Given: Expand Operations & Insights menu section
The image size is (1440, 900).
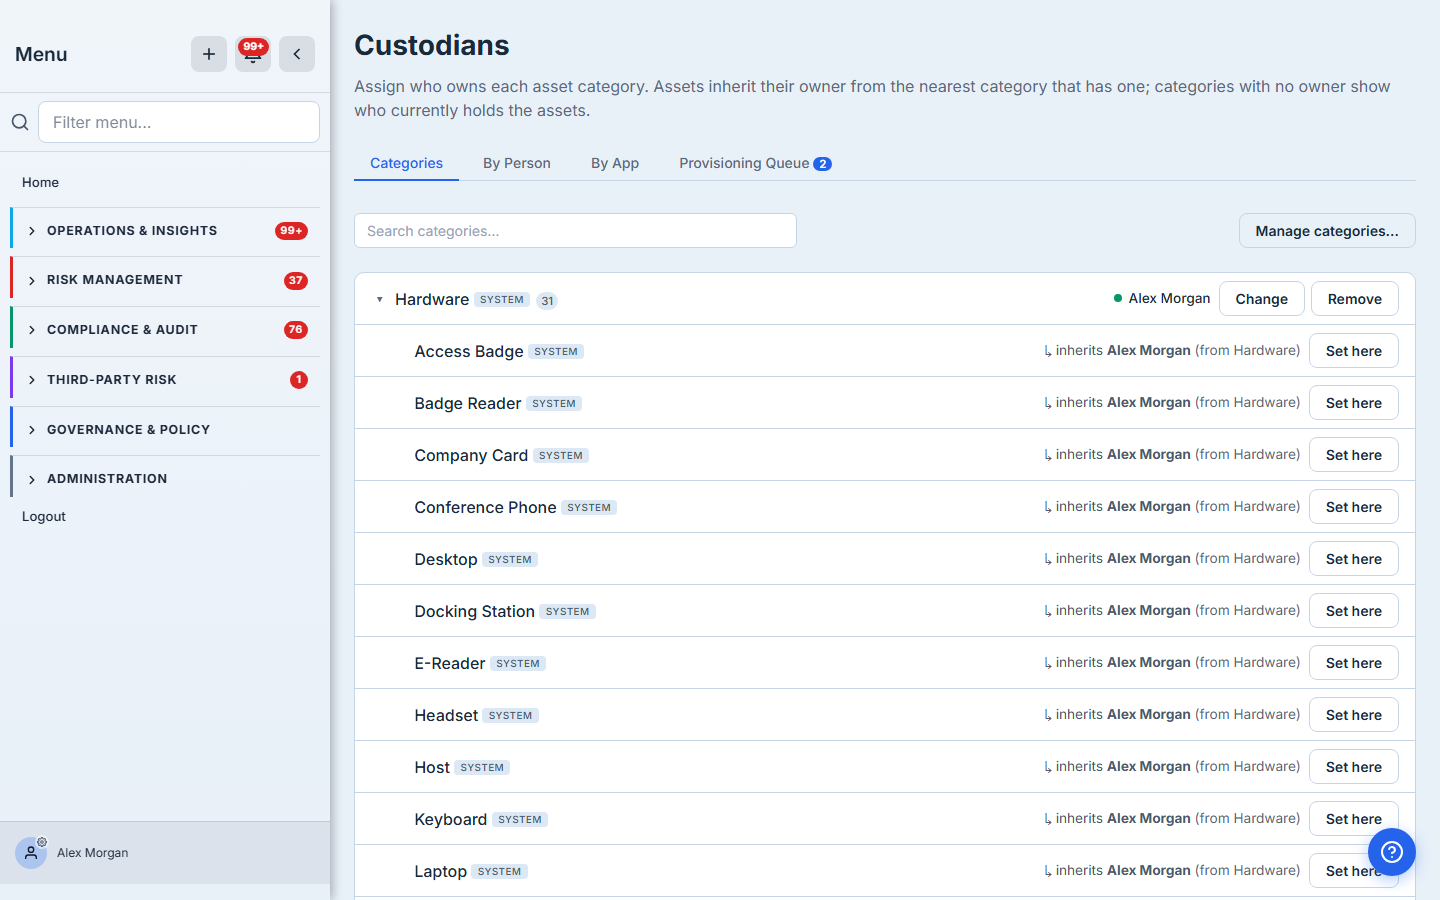Looking at the screenshot, I should tap(165, 231).
